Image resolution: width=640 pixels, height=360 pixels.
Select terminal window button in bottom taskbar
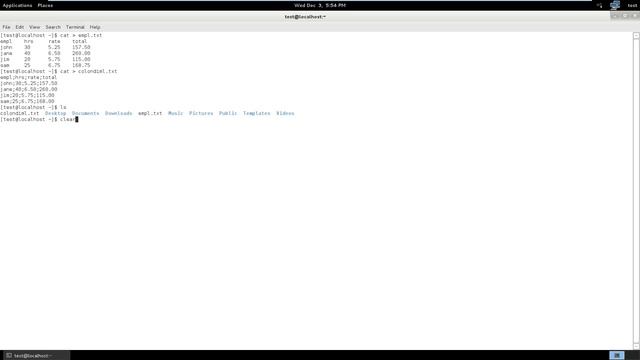tap(36, 356)
